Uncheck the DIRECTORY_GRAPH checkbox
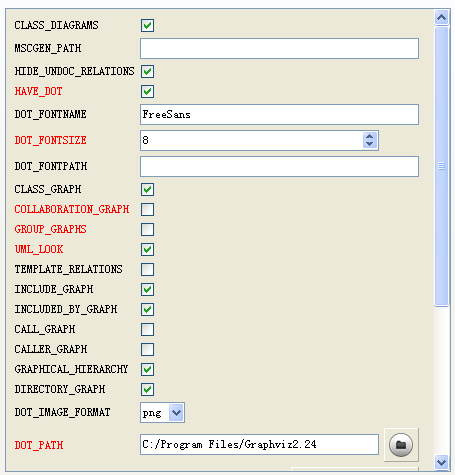Screen dimensions: 455x475 coord(147,389)
